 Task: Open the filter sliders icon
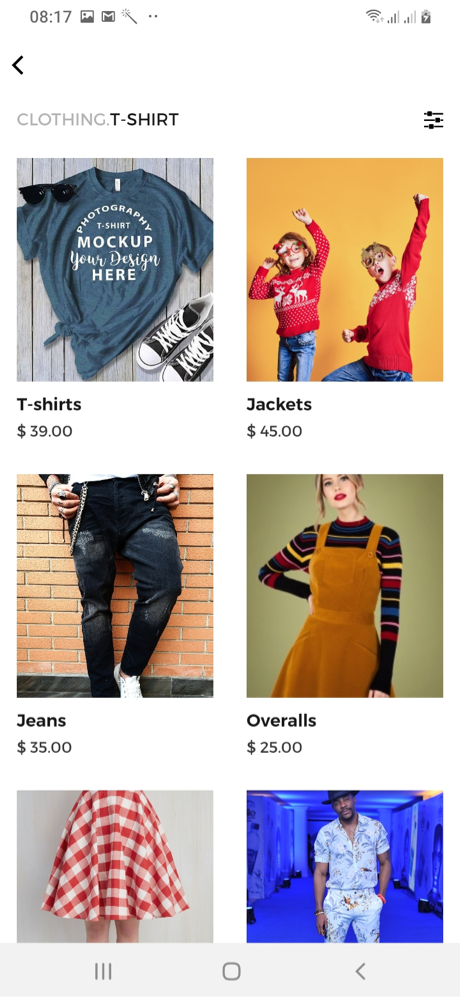click(433, 120)
